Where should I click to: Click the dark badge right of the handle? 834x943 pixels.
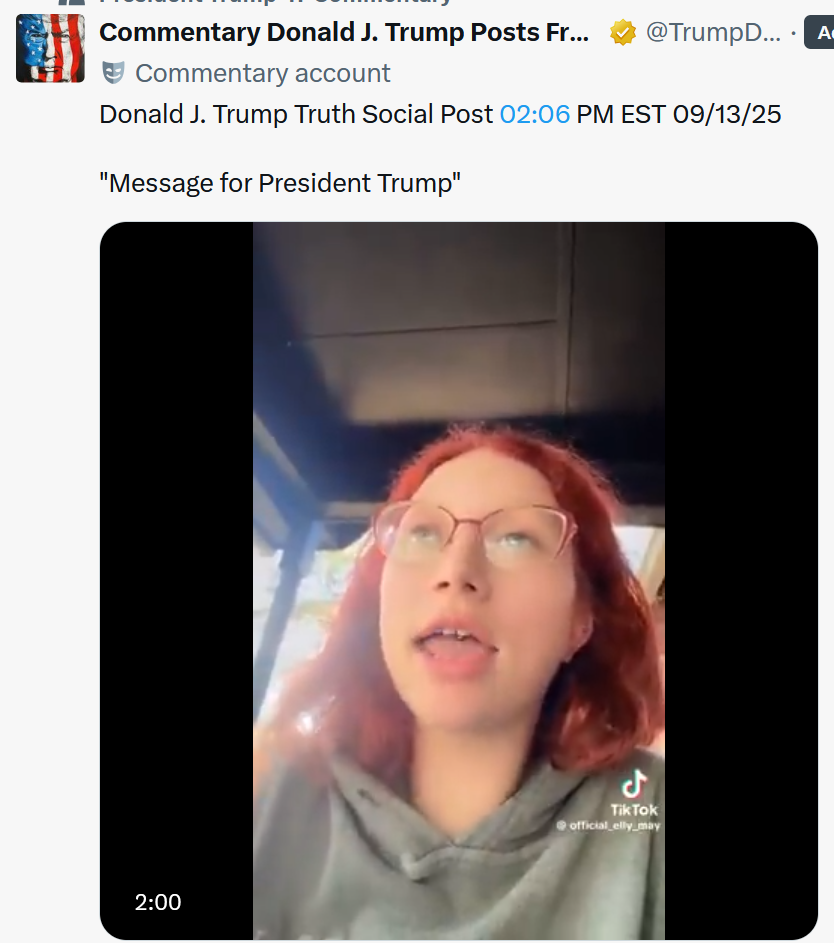coord(820,33)
